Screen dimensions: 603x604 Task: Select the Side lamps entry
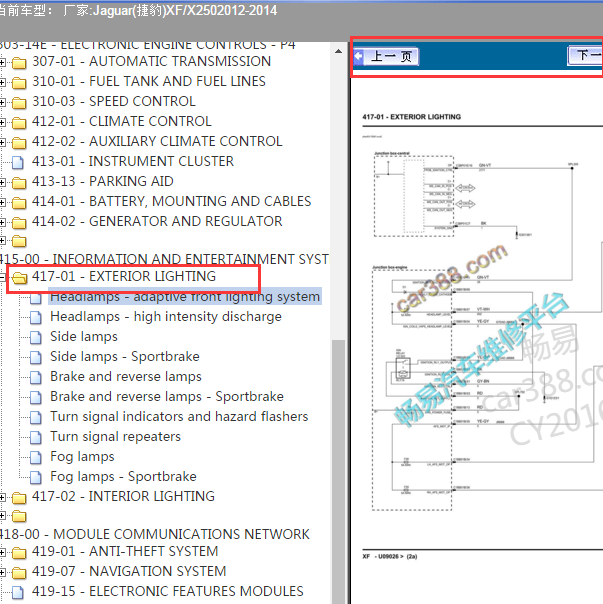coord(84,337)
